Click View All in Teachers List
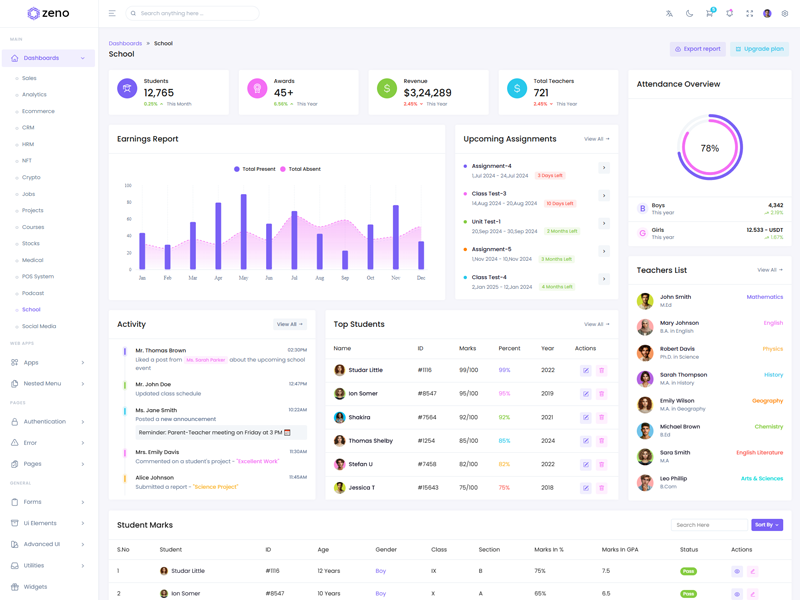The height and width of the screenshot is (600, 800). coord(769,270)
